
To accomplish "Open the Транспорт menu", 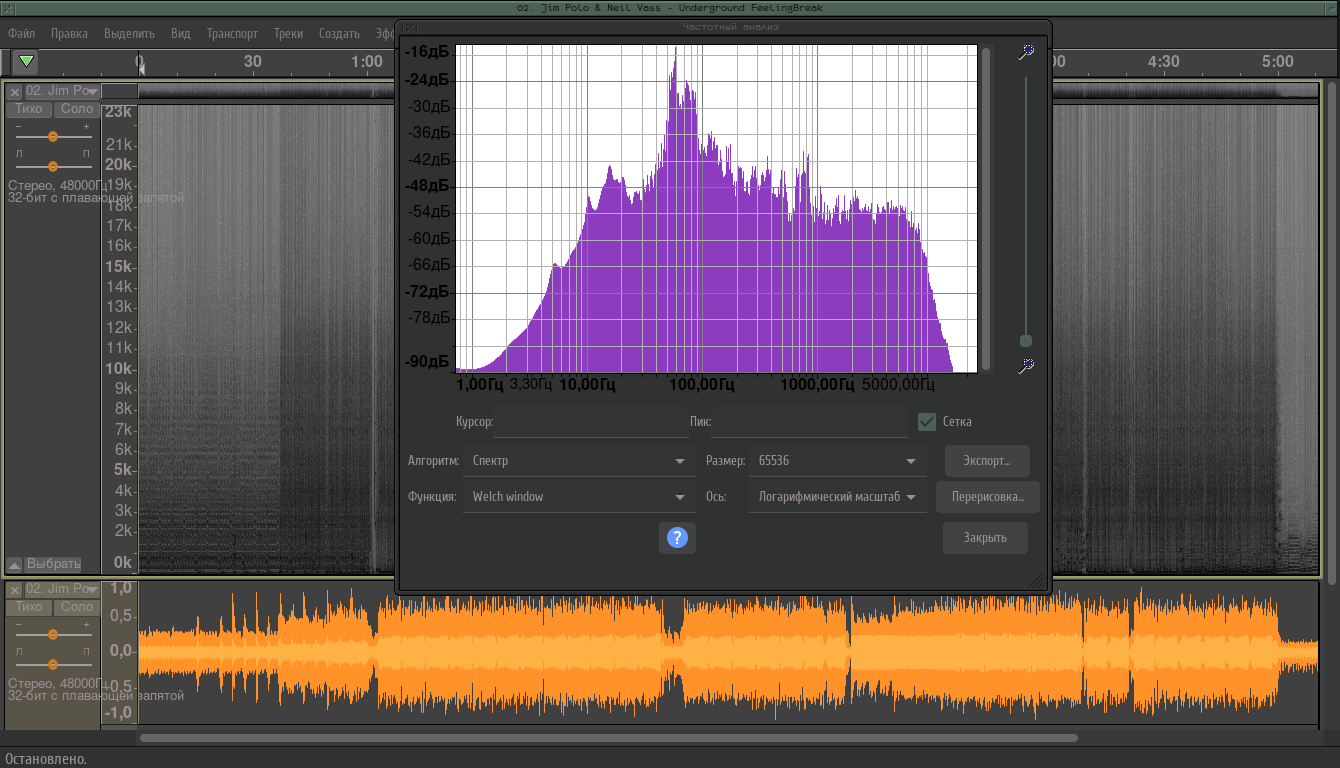I will tap(232, 33).
